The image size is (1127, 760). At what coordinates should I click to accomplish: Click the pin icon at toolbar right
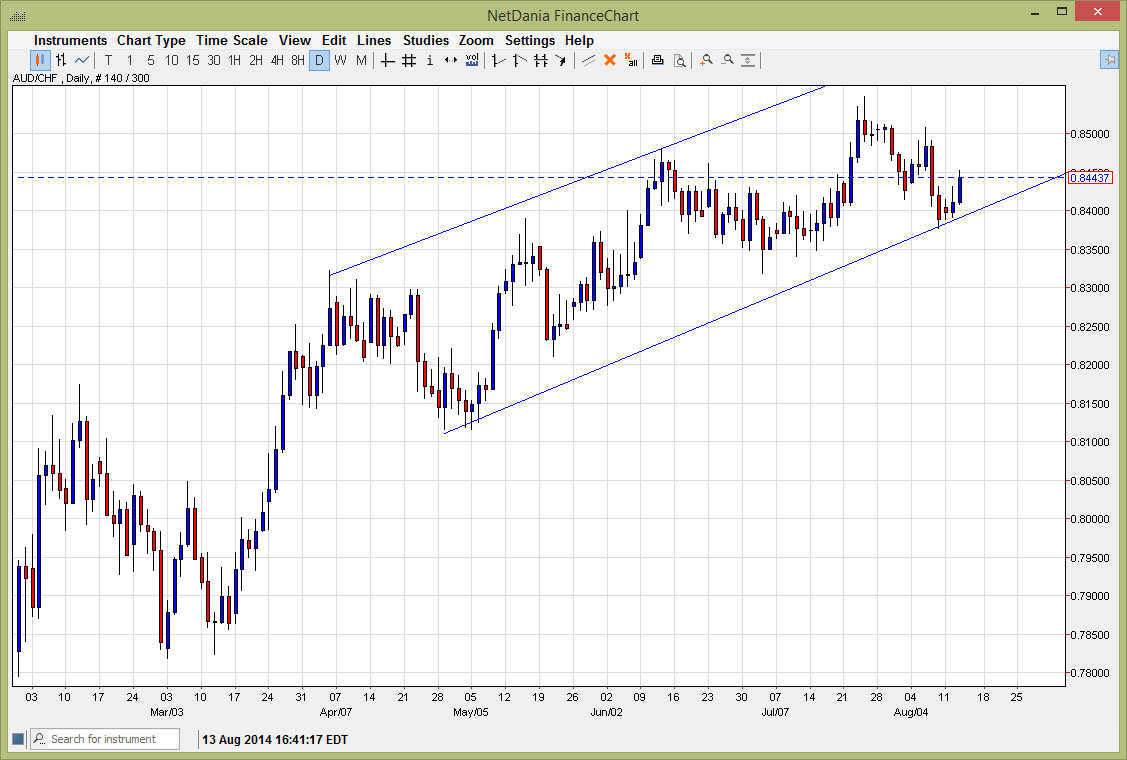coord(1109,60)
